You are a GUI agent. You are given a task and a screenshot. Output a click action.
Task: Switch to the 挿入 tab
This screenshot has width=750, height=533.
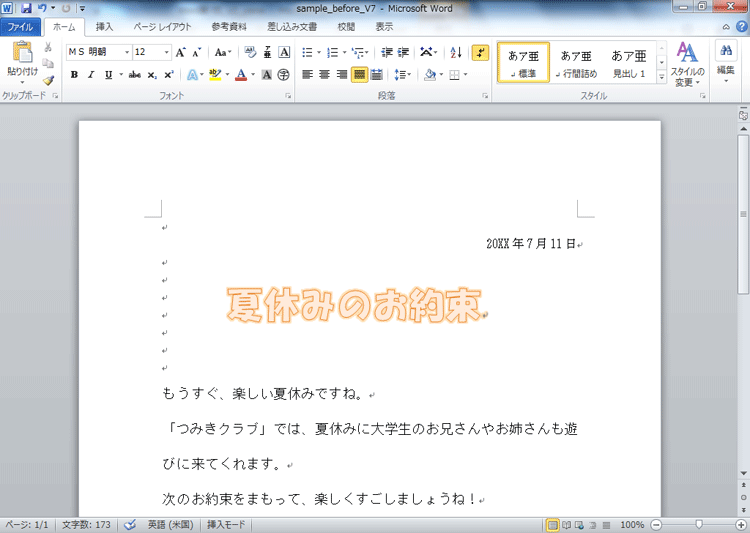coord(104,27)
